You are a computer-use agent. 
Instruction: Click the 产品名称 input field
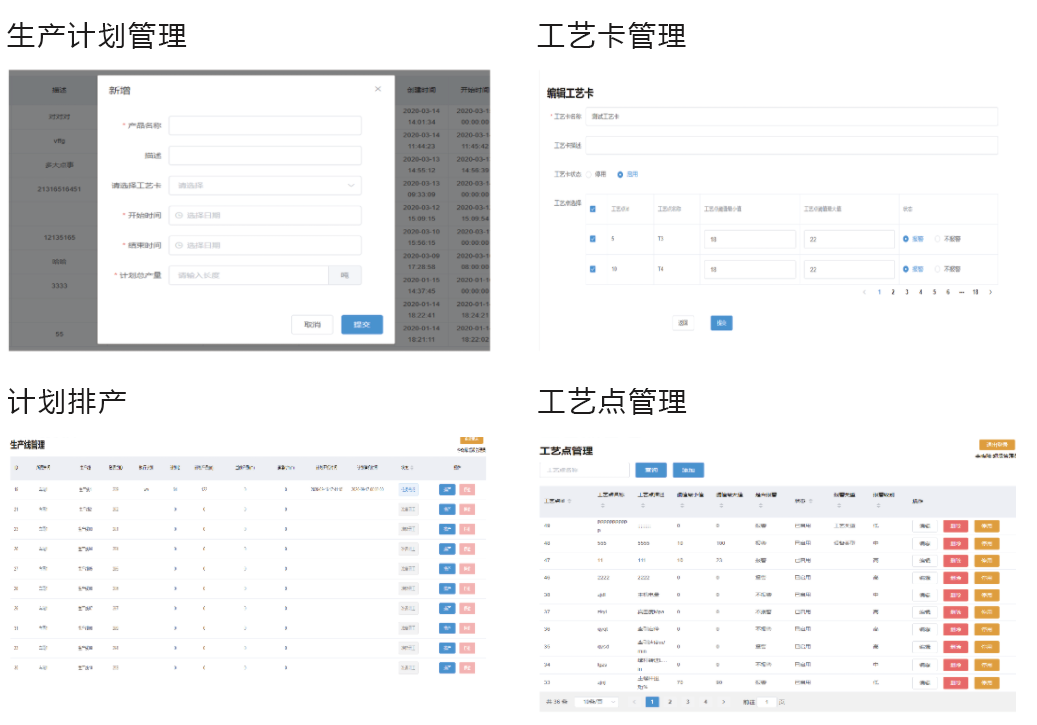pyautogui.click(x=265, y=126)
